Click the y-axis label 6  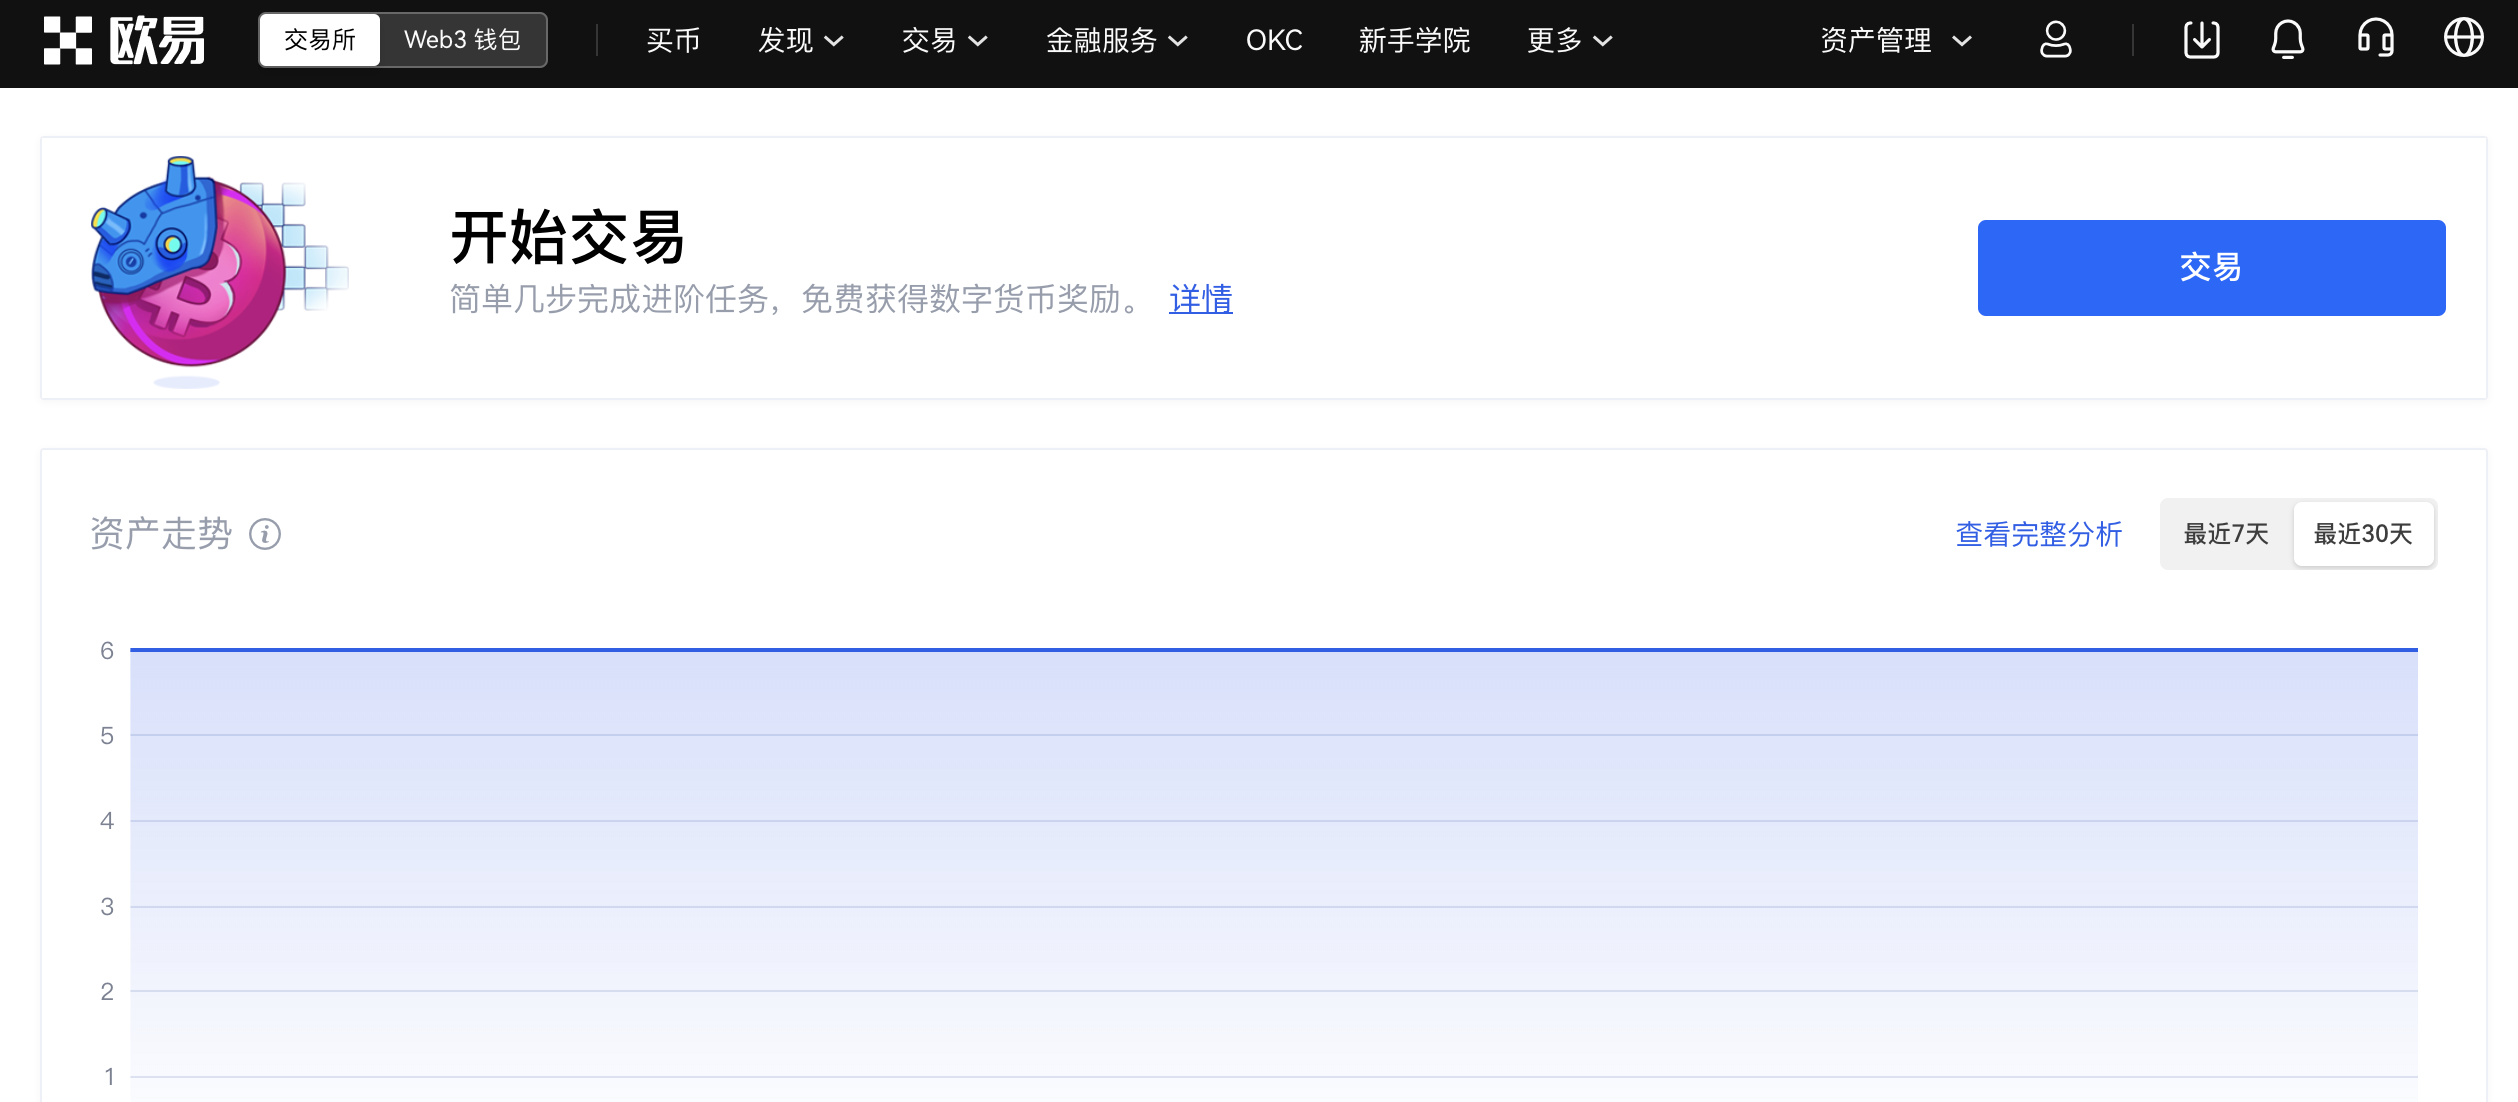point(107,651)
